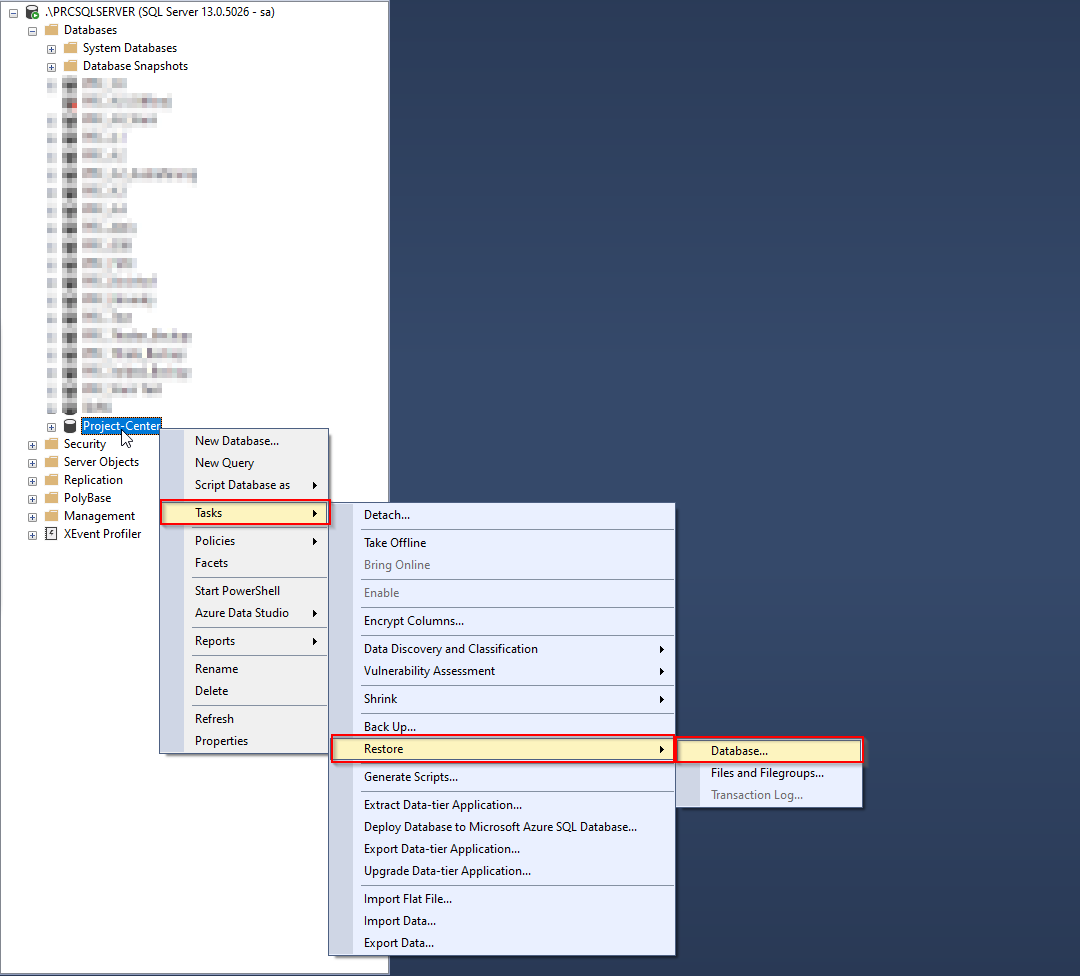The height and width of the screenshot is (976, 1080).
Task: Collapse the Databases tree node
Action: point(33,30)
